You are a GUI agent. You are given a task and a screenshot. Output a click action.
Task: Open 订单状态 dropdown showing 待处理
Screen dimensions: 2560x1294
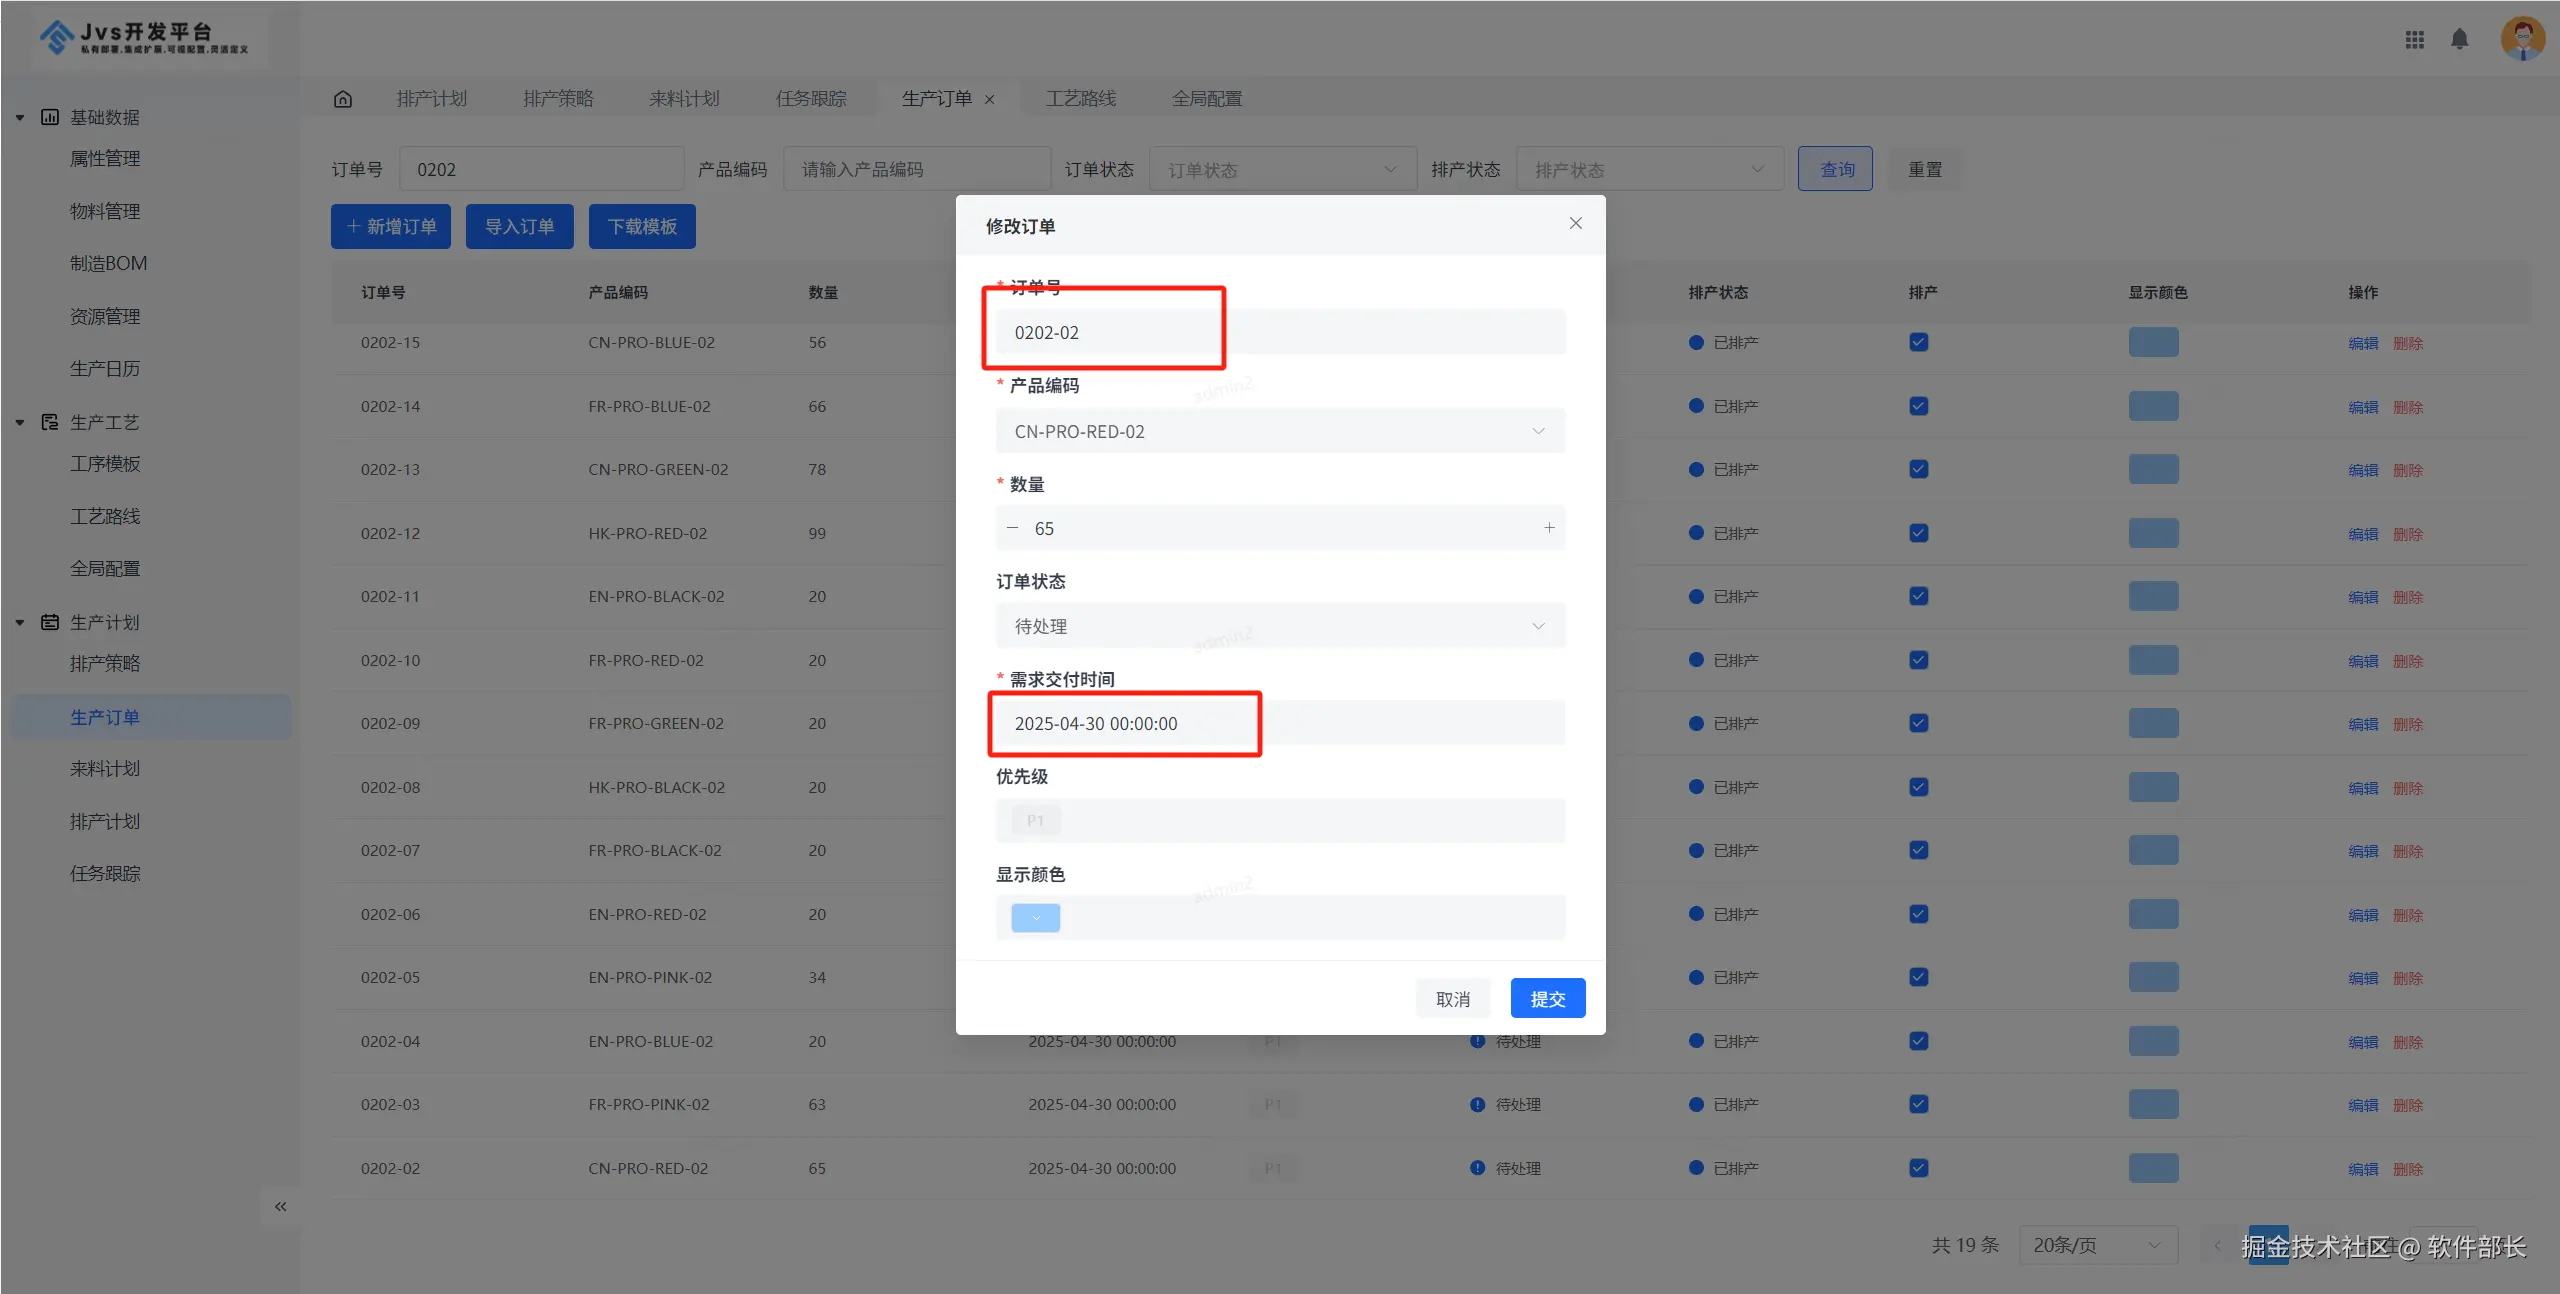click(x=1279, y=626)
